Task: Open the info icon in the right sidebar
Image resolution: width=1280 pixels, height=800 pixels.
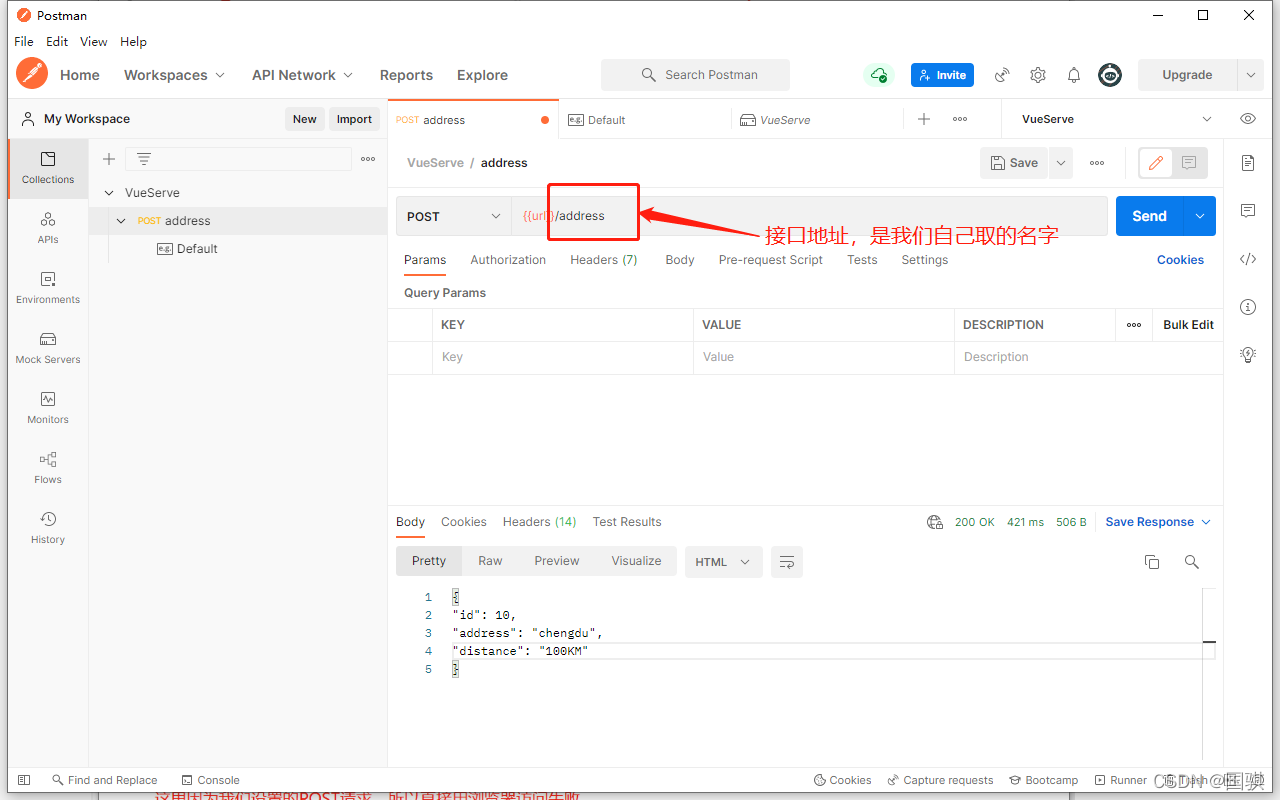Action: click(1248, 307)
